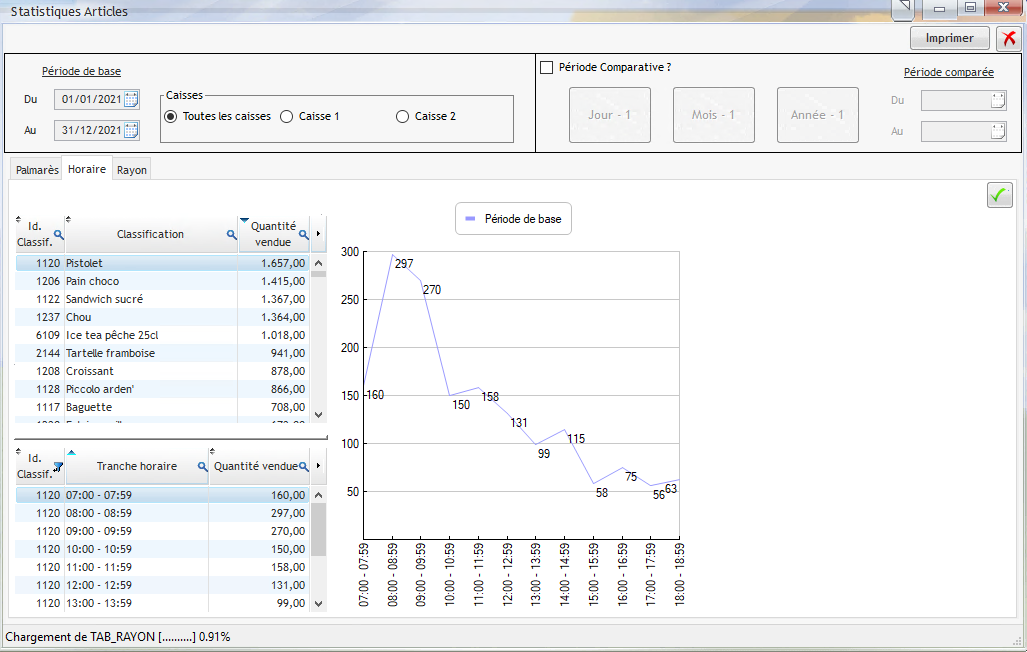Enable the Période Comparative checkbox
Viewport: 1027px width, 652px height.
click(546, 68)
